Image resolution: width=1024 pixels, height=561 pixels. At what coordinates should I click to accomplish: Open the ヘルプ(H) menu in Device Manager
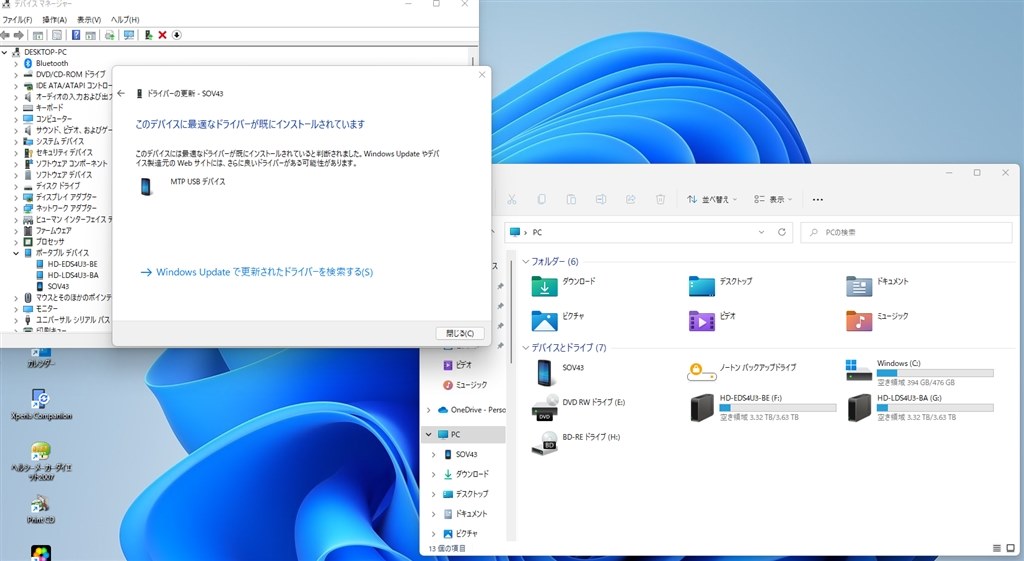[125, 20]
